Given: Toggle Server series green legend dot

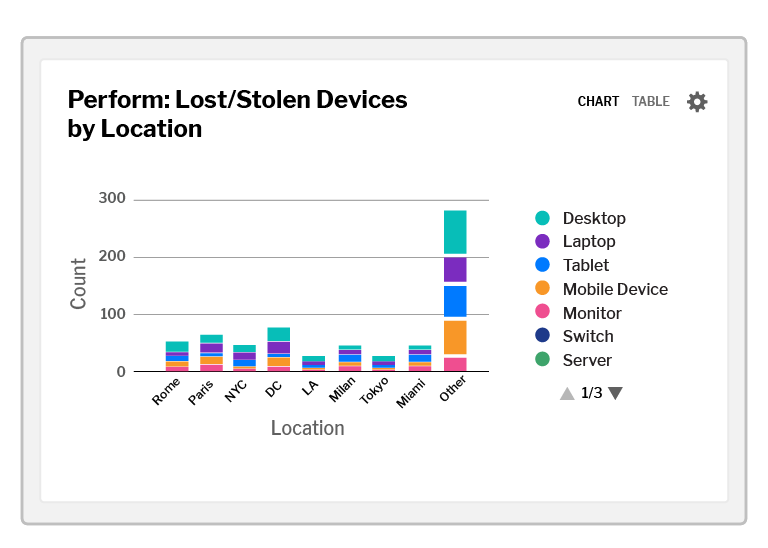Looking at the screenshot, I should click(542, 360).
